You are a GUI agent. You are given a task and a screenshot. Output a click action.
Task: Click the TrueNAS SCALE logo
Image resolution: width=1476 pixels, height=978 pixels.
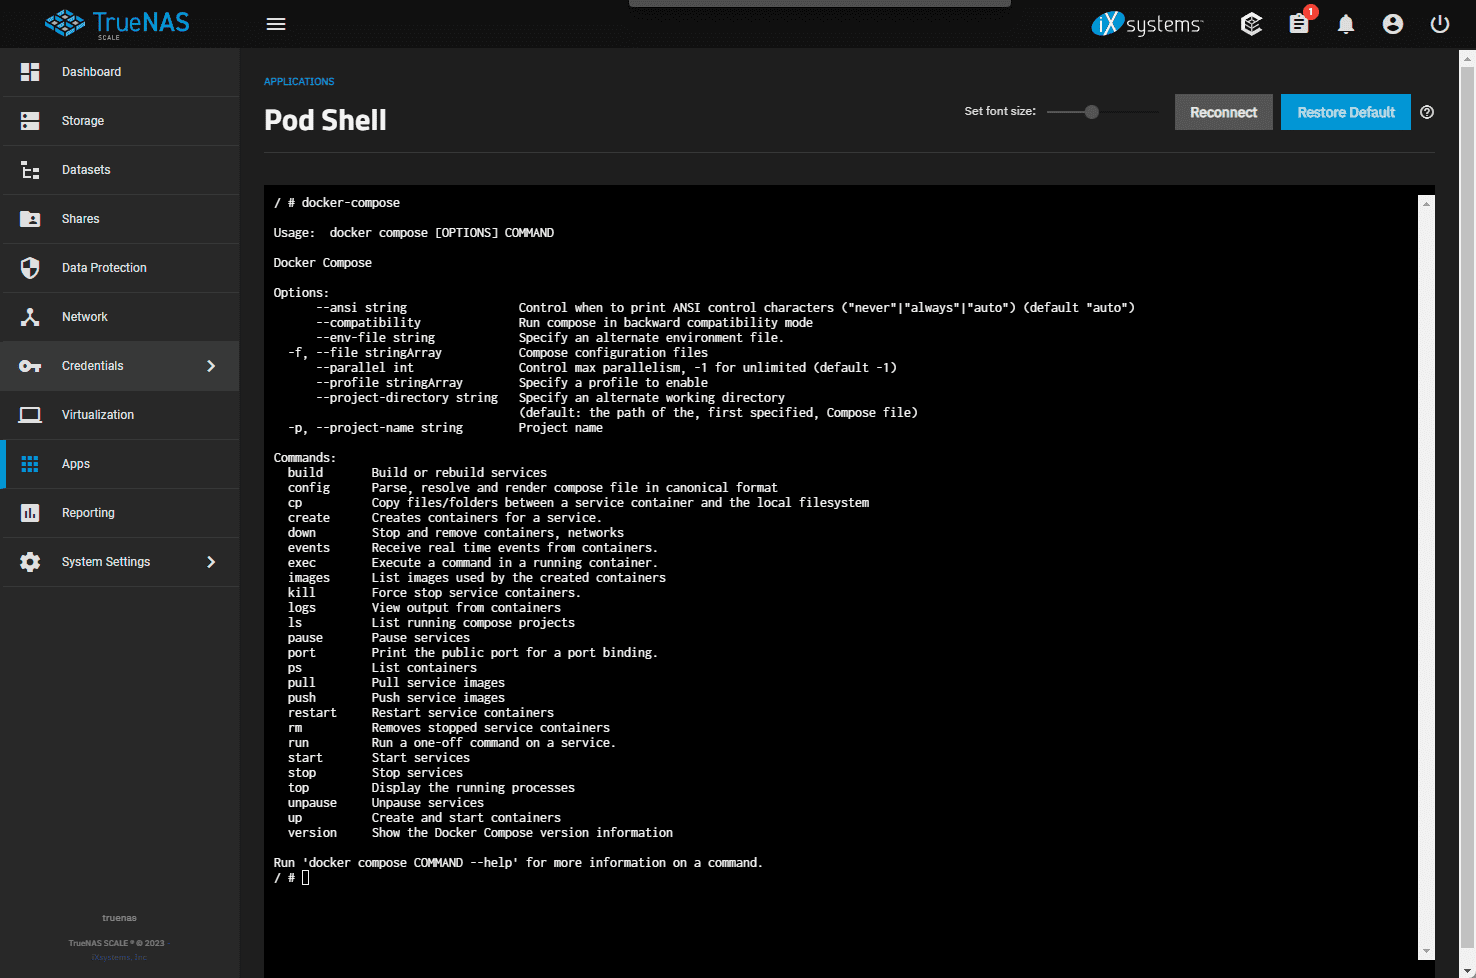pyautogui.click(x=118, y=23)
